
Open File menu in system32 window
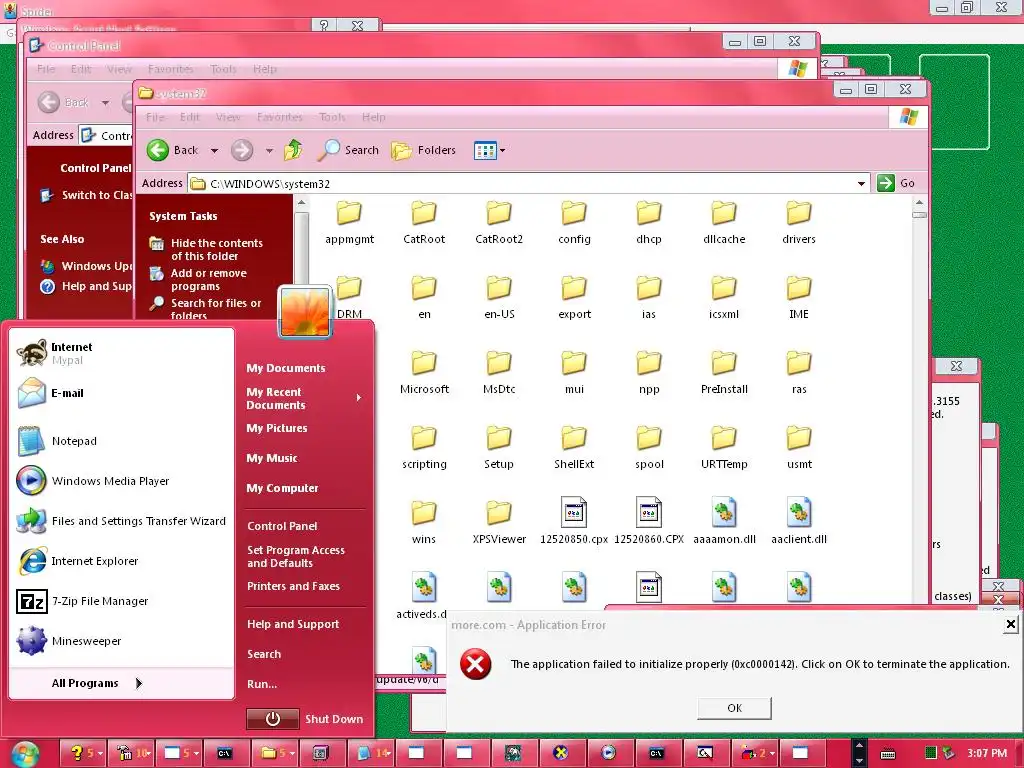pyautogui.click(x=155, y=117)
